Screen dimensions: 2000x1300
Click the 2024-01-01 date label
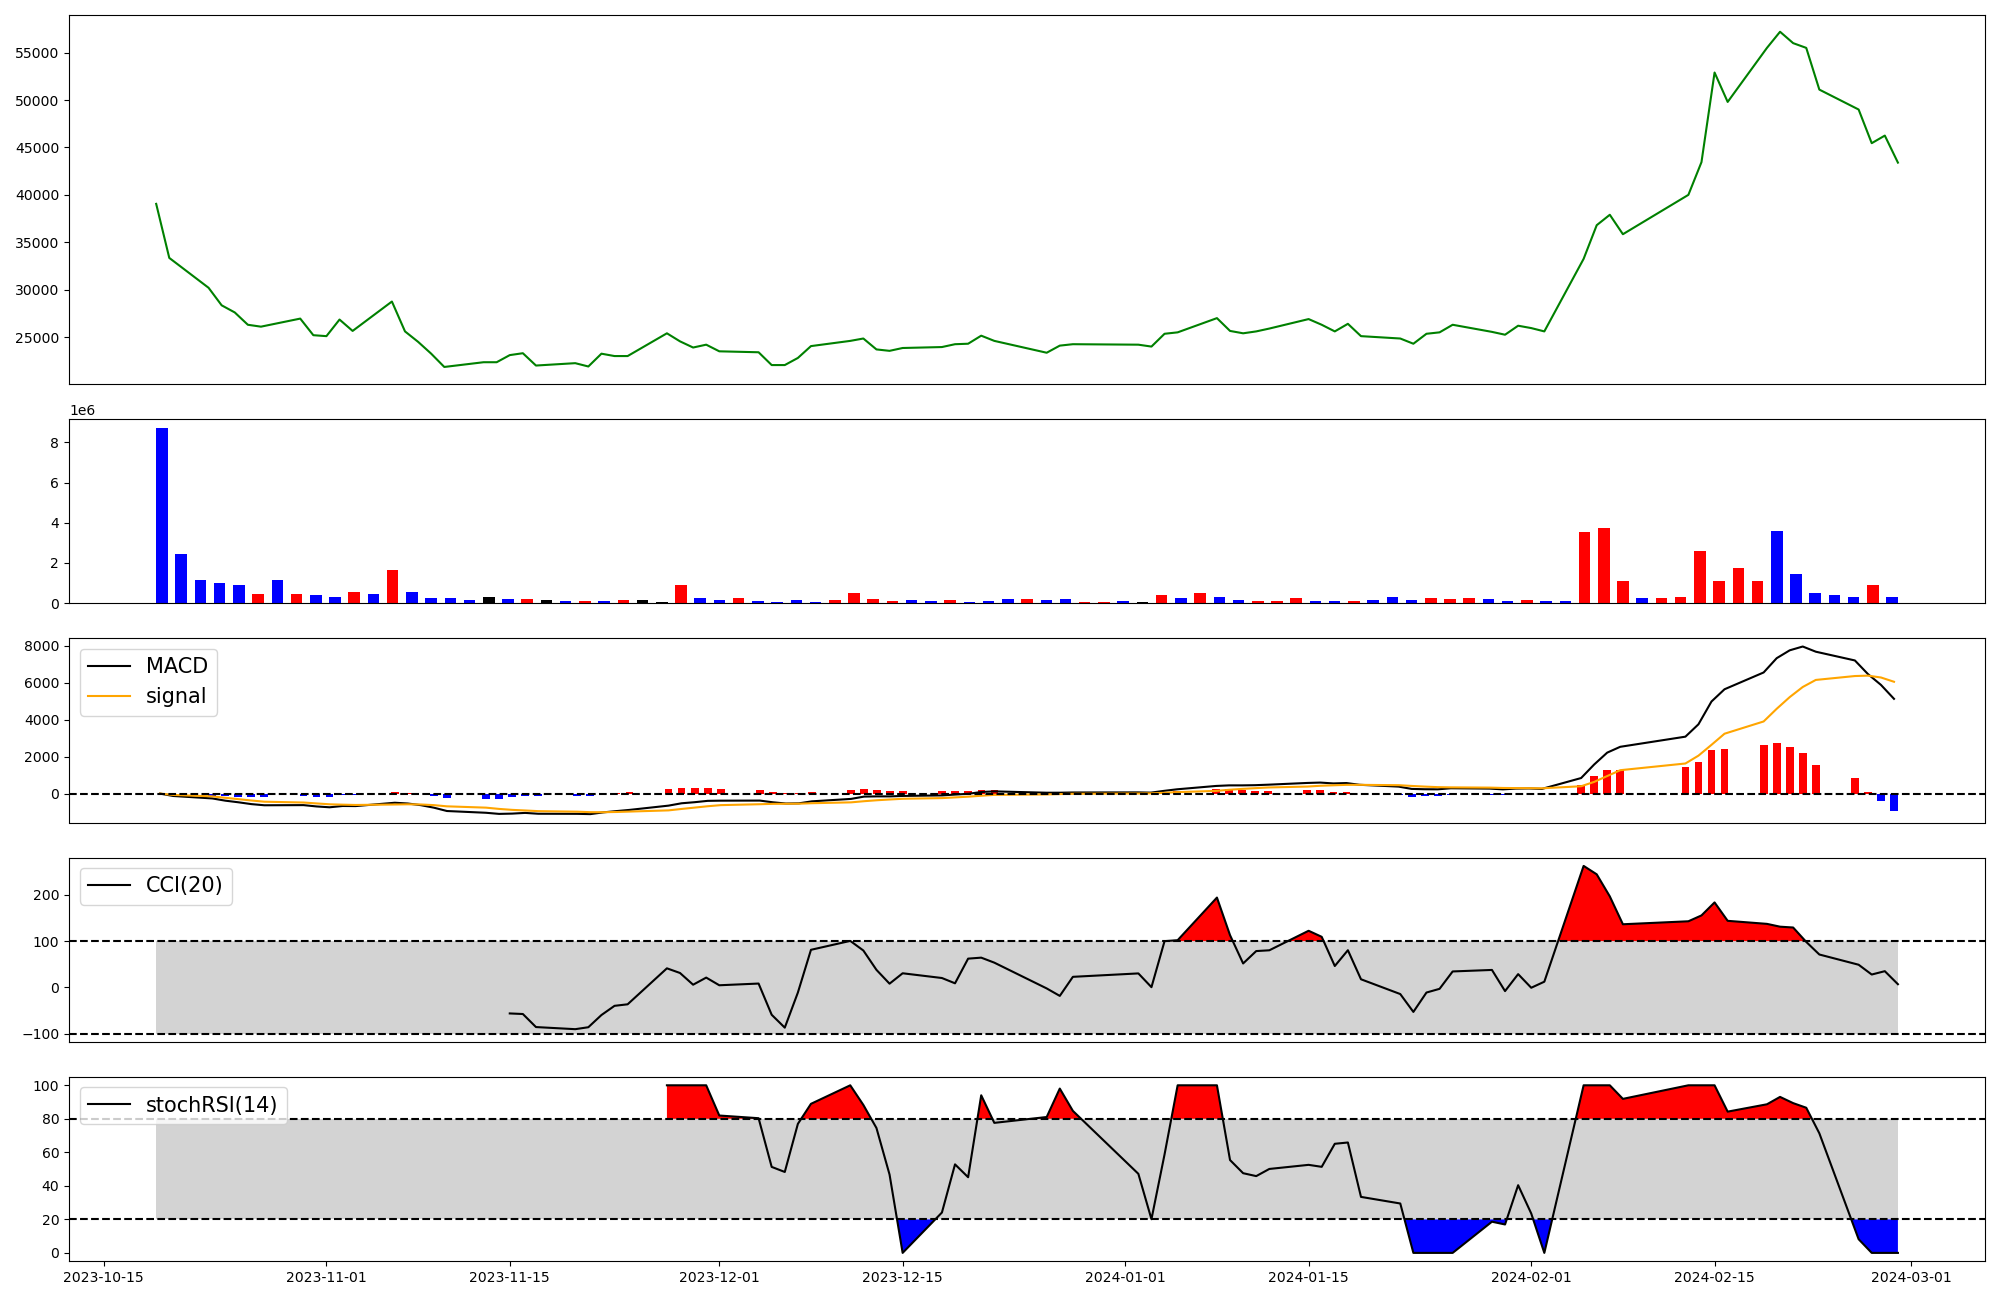pos(1125,1277)
